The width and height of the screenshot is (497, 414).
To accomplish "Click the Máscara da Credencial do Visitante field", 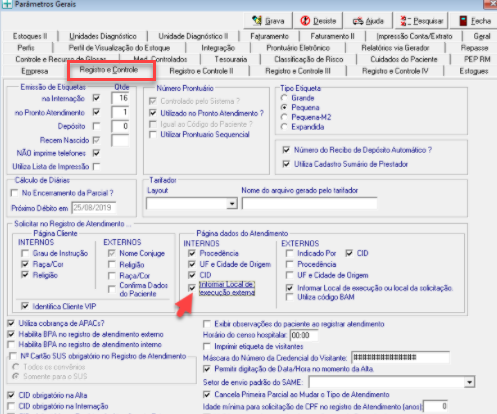I will 400,357.
